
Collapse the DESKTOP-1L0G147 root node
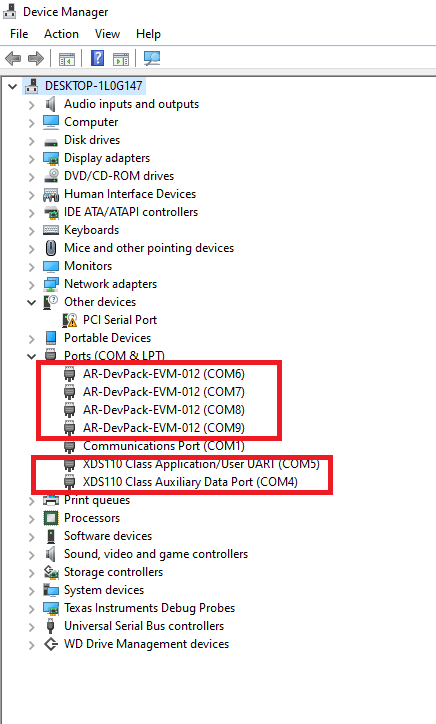pyautogui.click(x=13, y=86)
